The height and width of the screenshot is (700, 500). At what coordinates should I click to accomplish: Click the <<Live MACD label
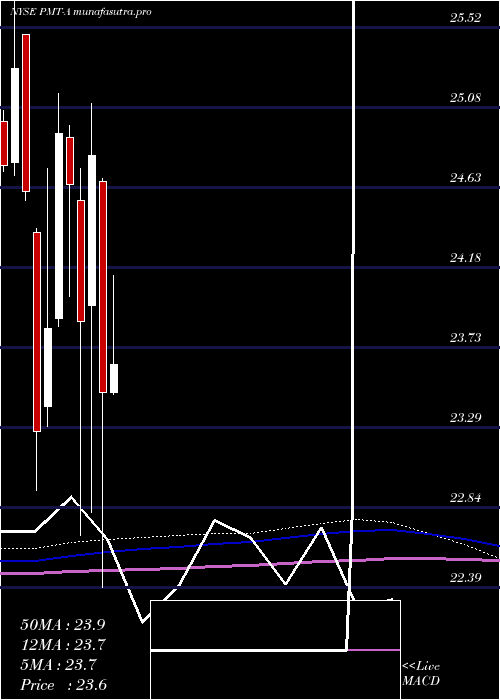(x=421, y=674)
